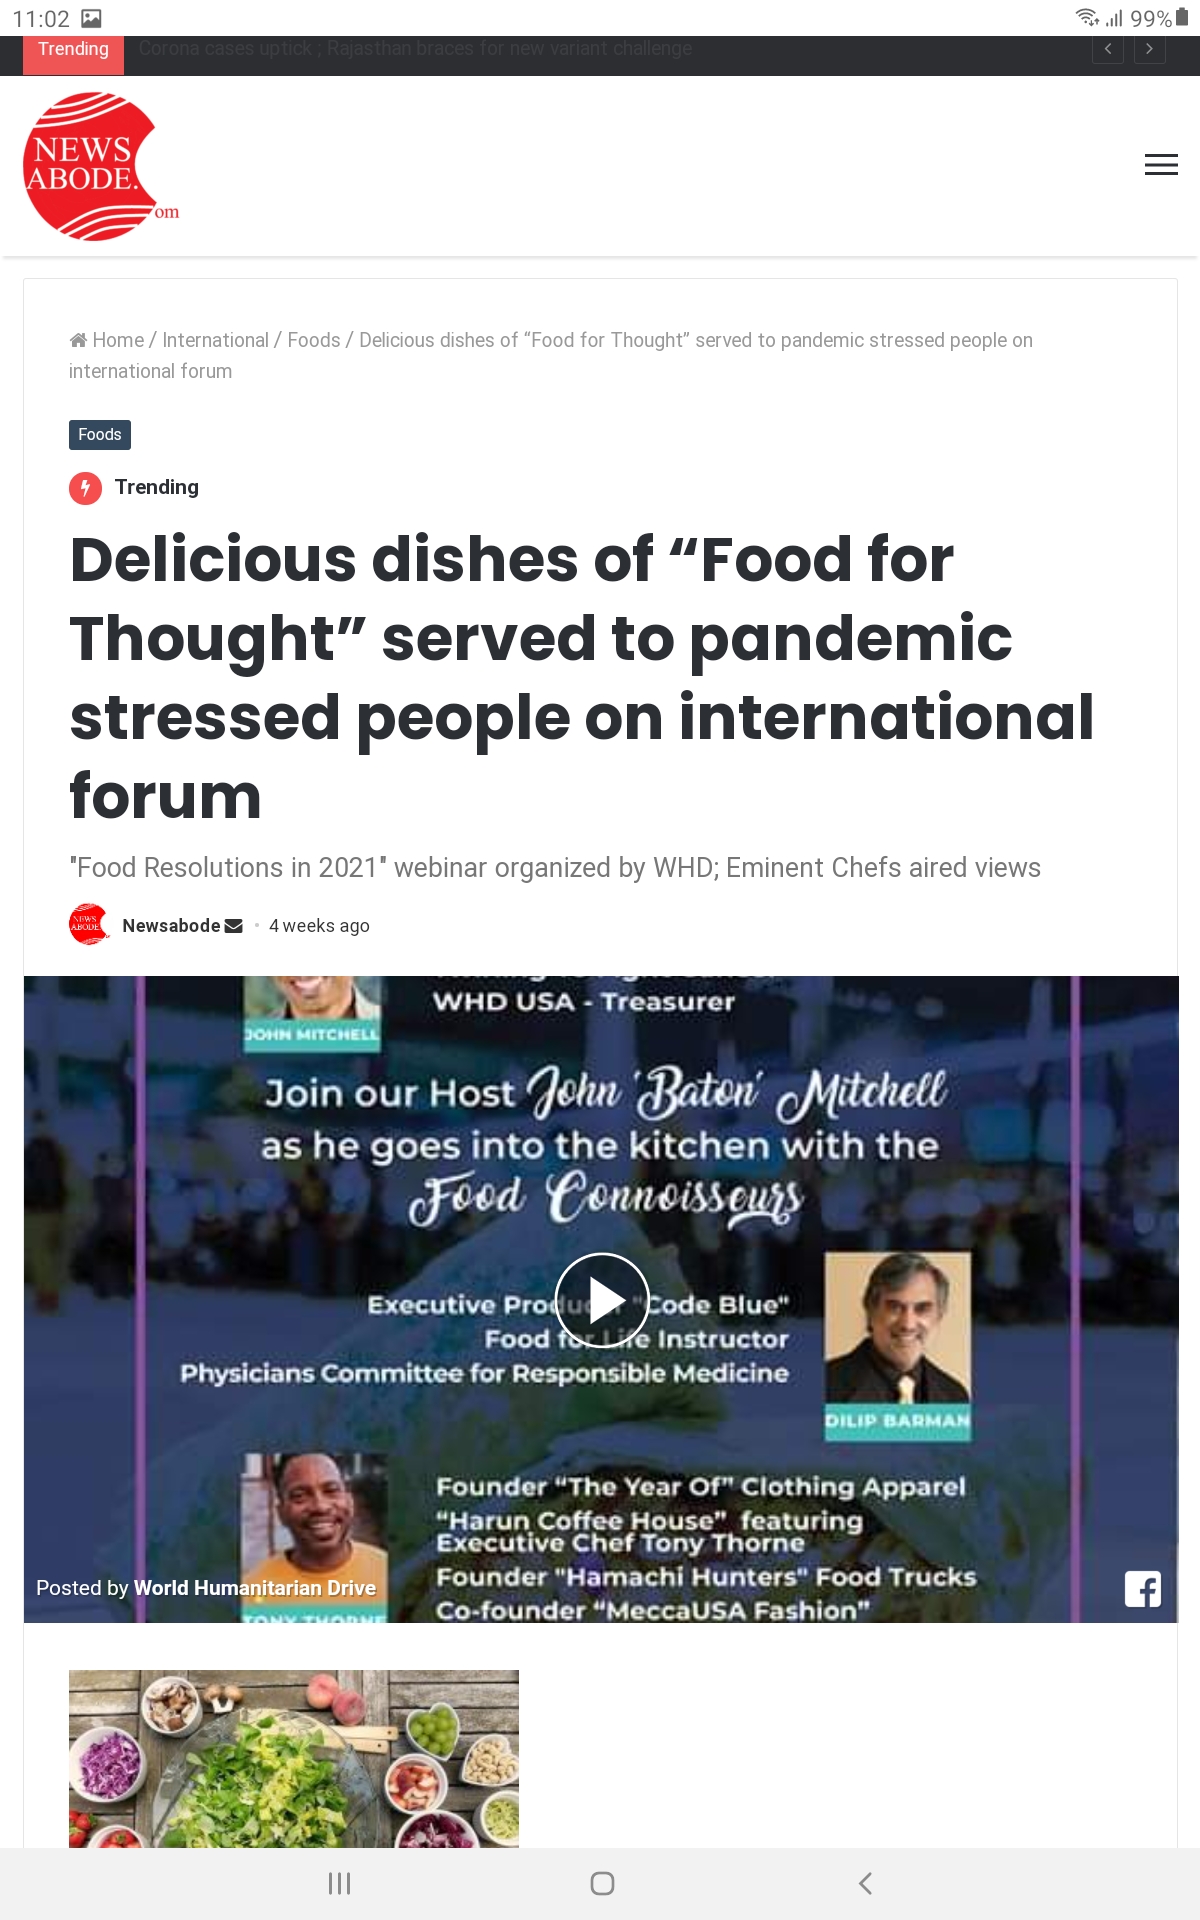Open the hamburger menu icon
The image size is (1200, 1920).
click(1161, 165)
